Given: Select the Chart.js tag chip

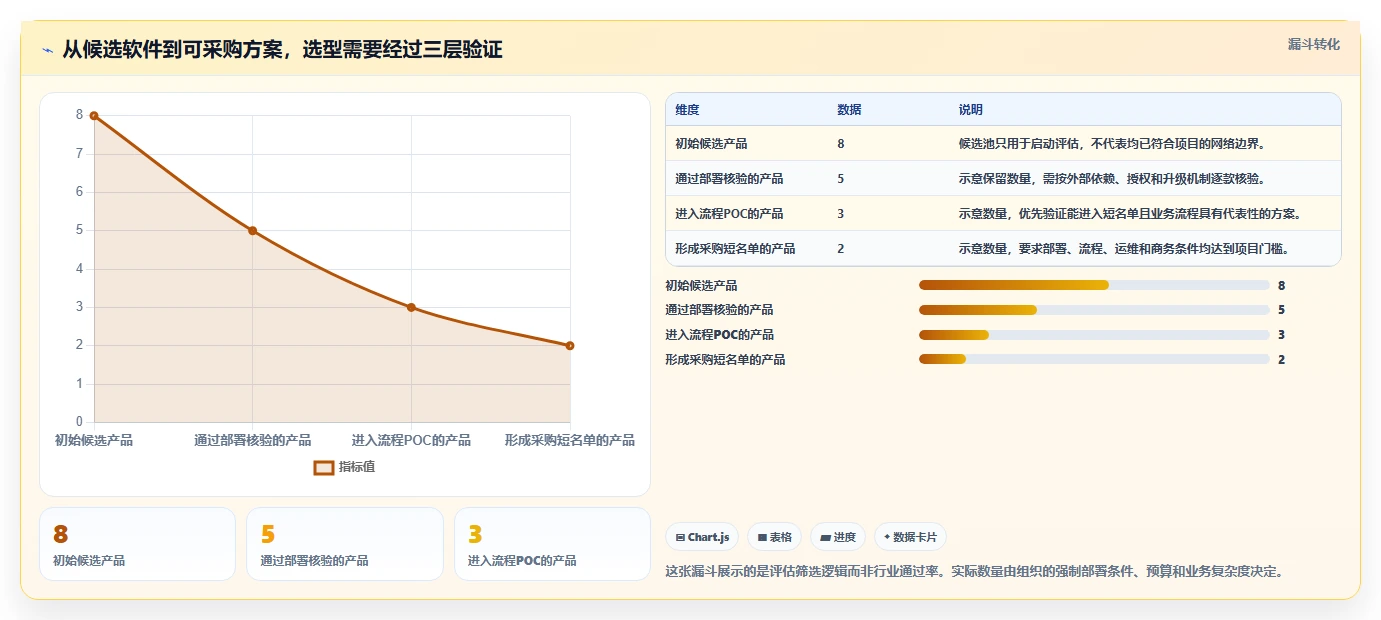Looking at the screenshot, I should [x=702, y=537].
